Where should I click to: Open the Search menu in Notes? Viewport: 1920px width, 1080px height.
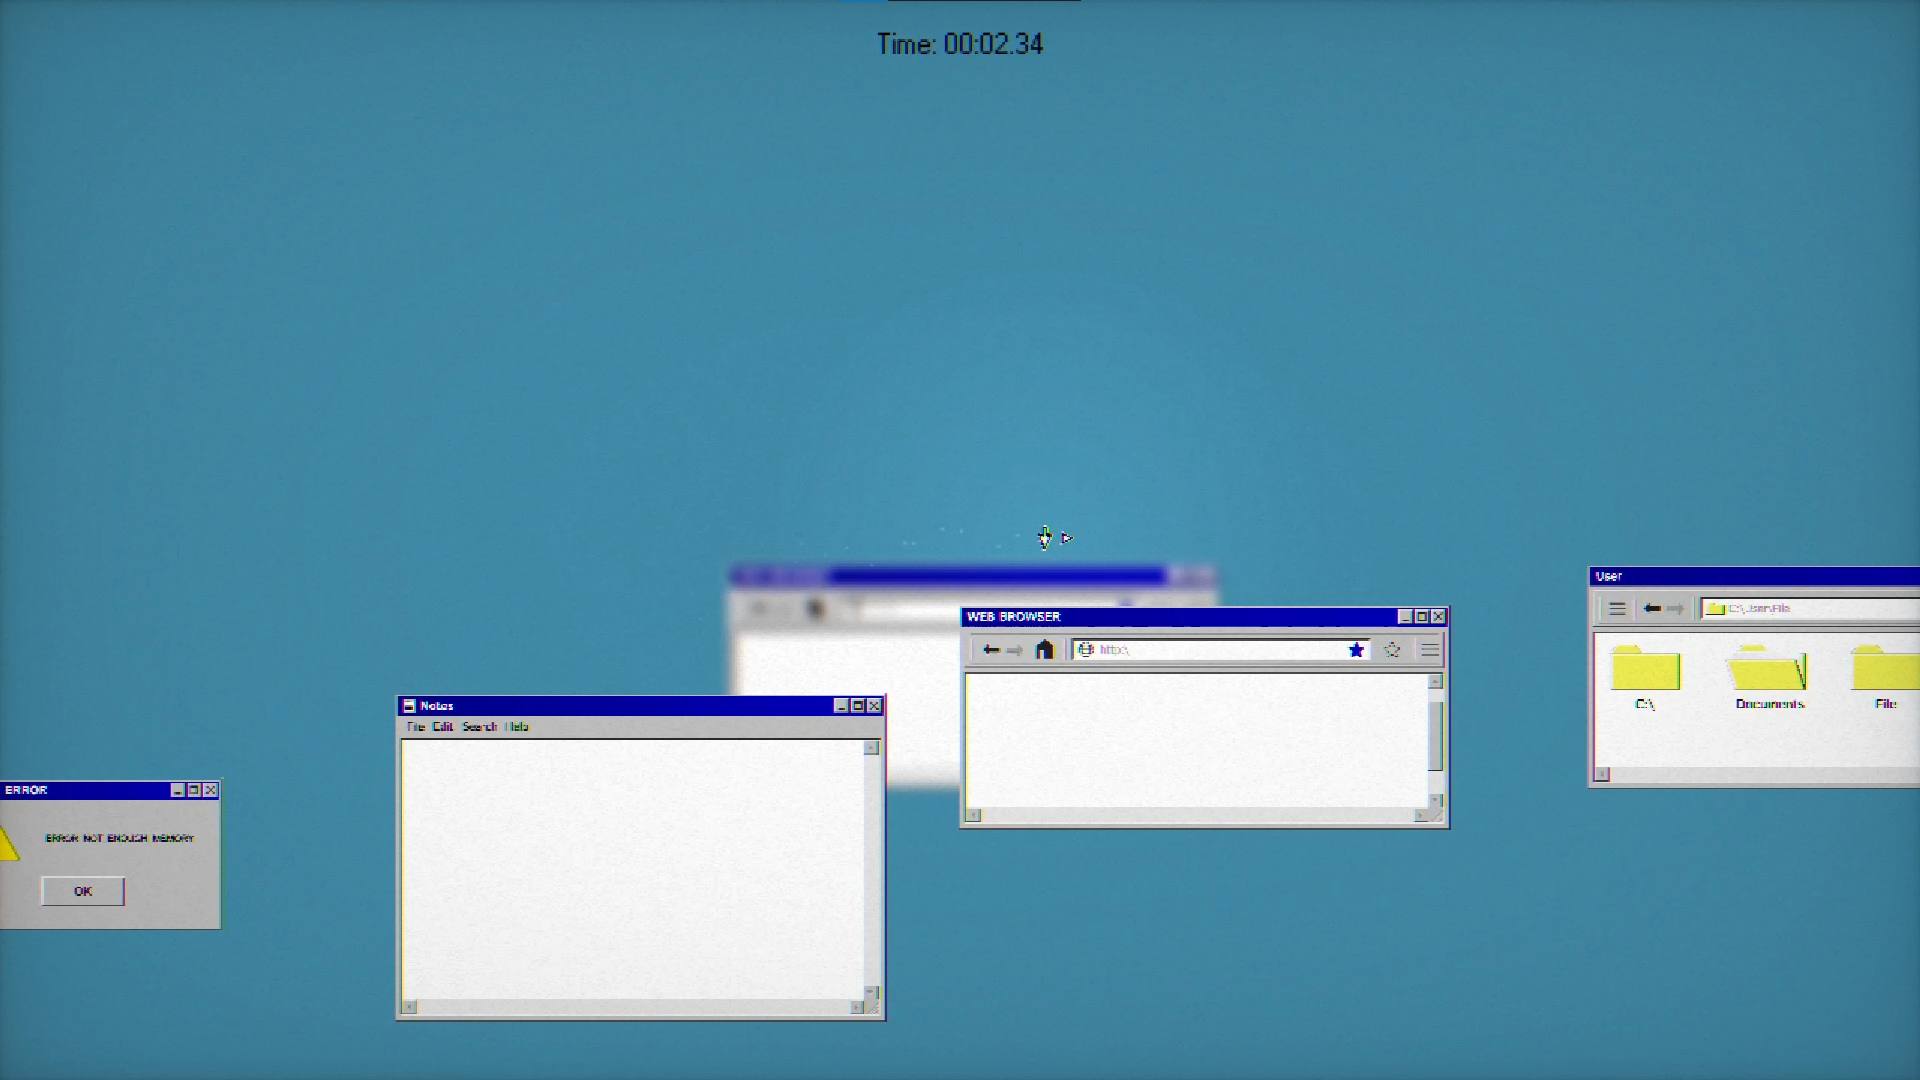click(x=479, y=727)
